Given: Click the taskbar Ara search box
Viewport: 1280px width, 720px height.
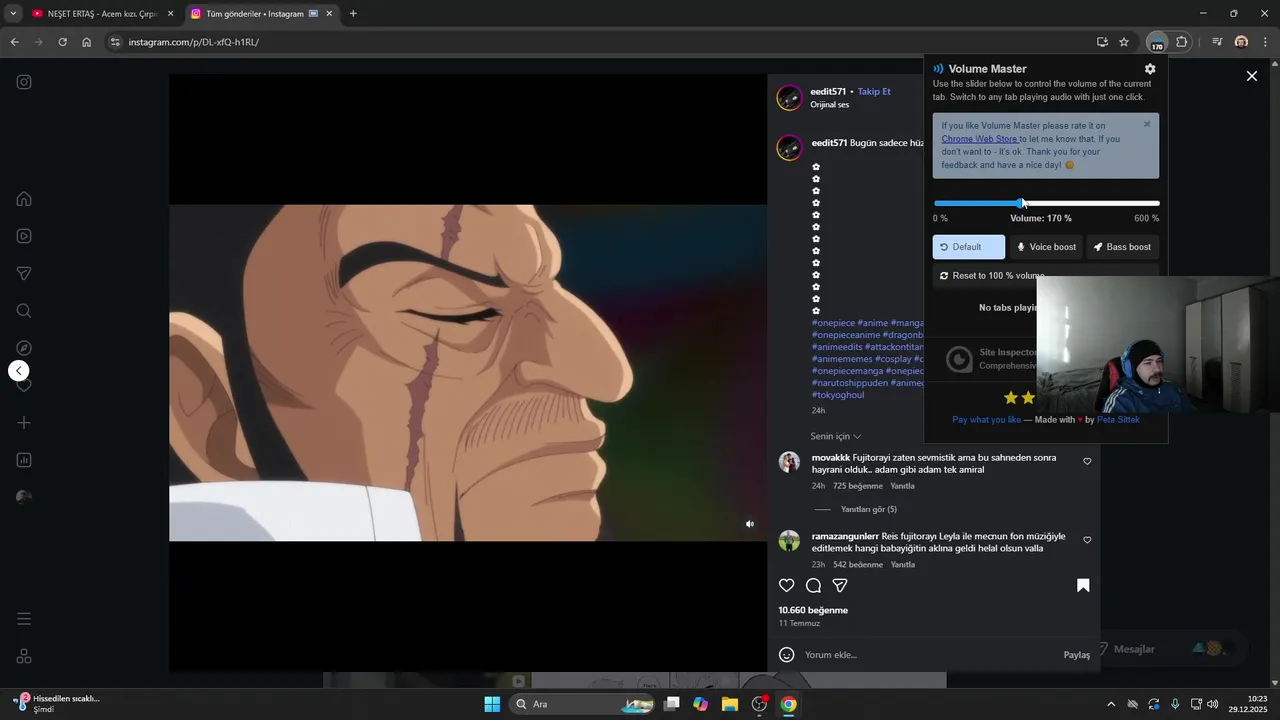Looking at the screenshot, I should pyautogui.click(x=583, y=704).
